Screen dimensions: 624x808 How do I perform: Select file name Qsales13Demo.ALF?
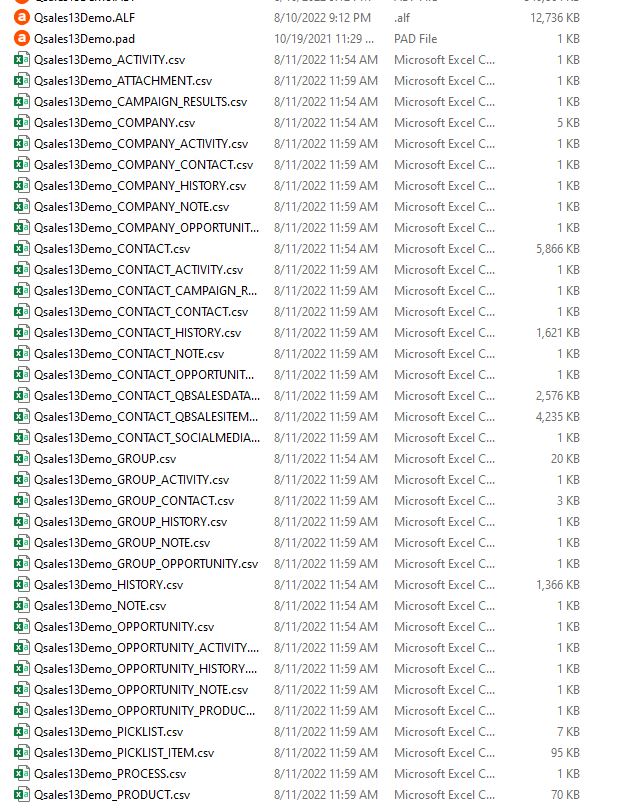coord(85,18)
